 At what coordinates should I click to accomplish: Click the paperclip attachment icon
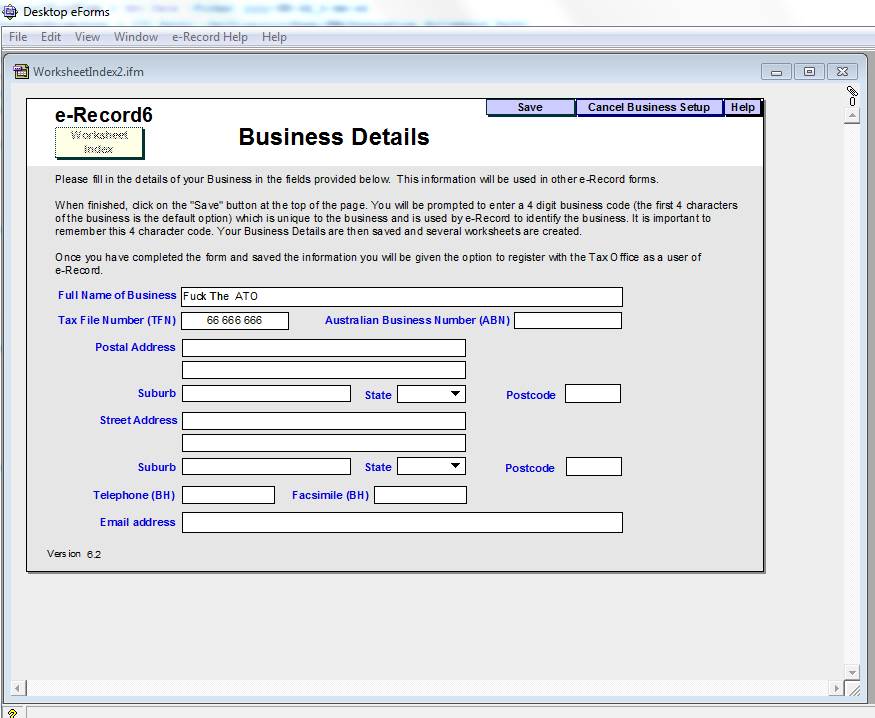[x=852, y=91]
